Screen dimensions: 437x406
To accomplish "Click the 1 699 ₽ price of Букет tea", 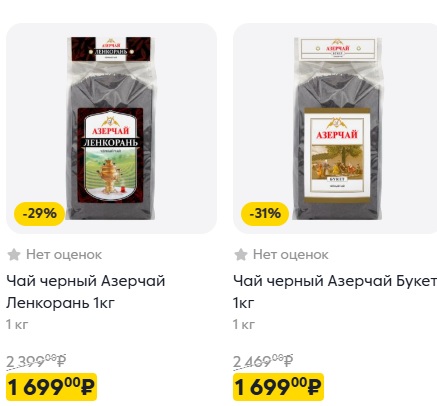I will pyautogui.click(x=278, y=387).
